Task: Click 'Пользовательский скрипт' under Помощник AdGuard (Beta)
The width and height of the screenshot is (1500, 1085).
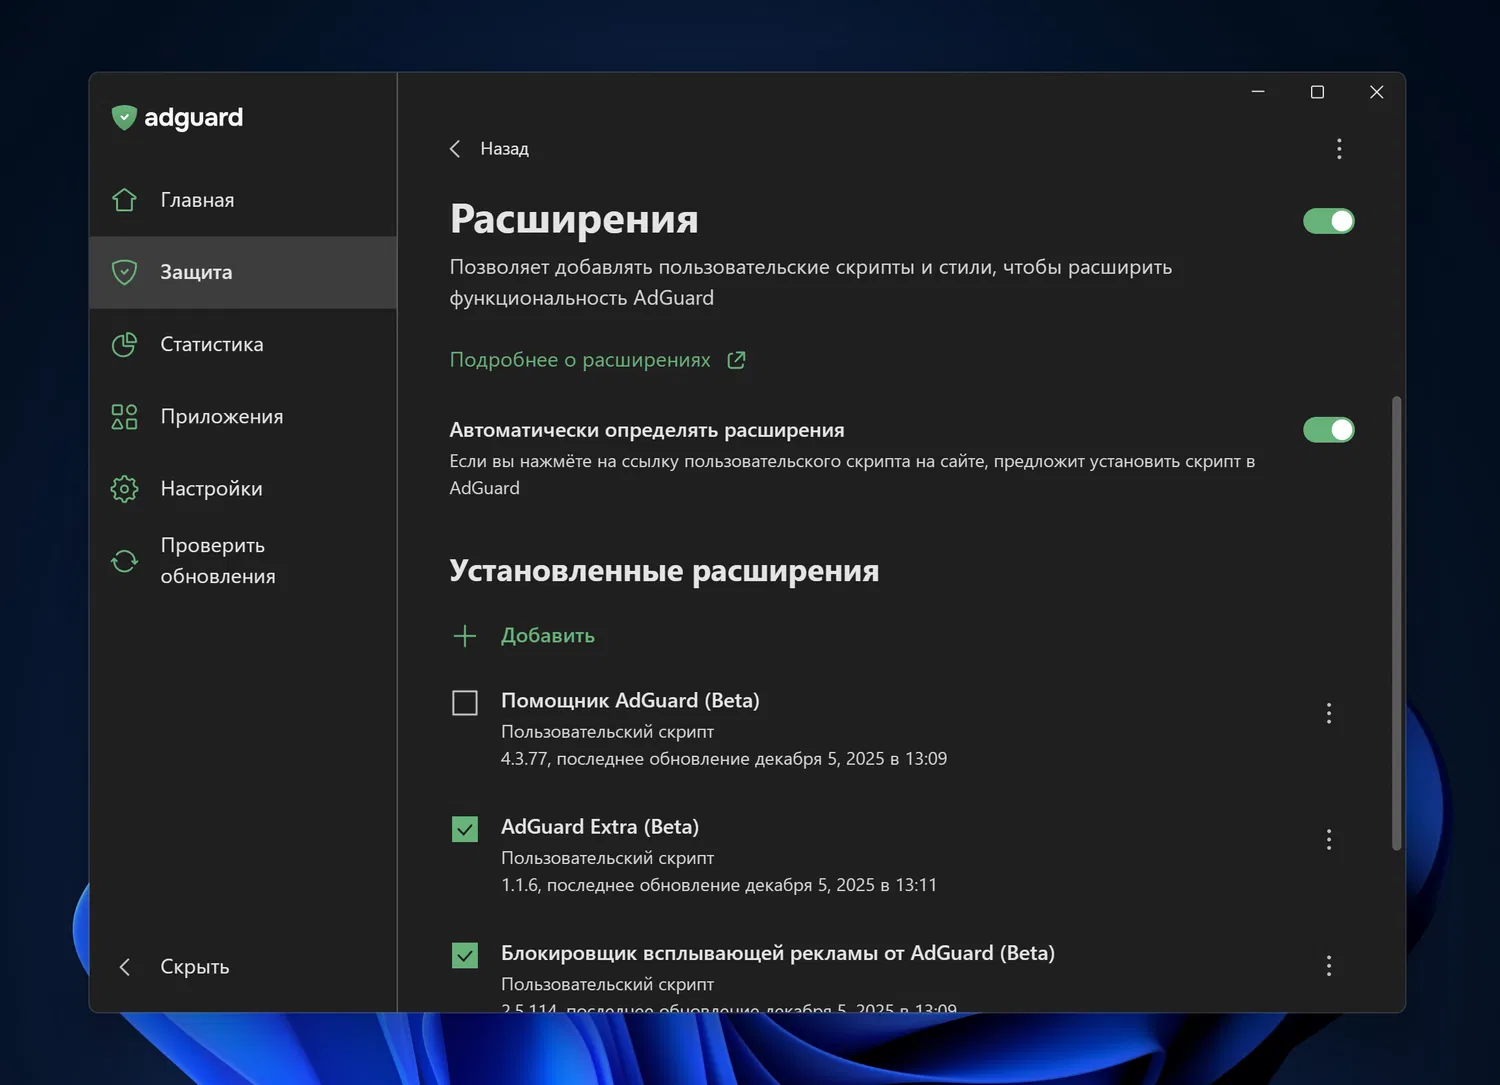Action: 607,732
